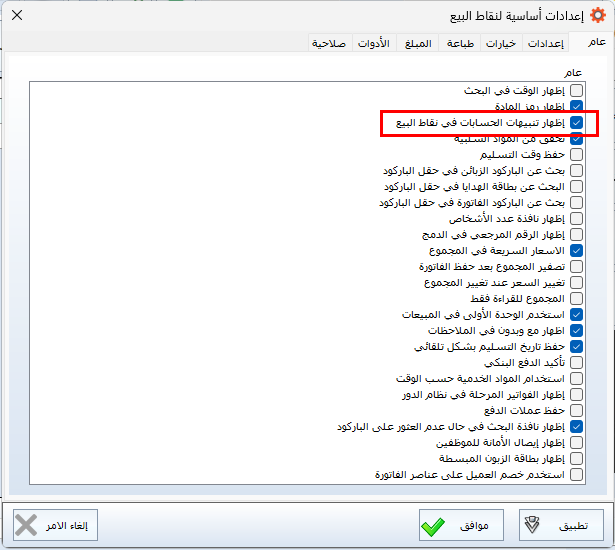This screenshot has height=550, width=615.
Task: Switch to the صلاحية tab
Action: click(x=329, y=44)
